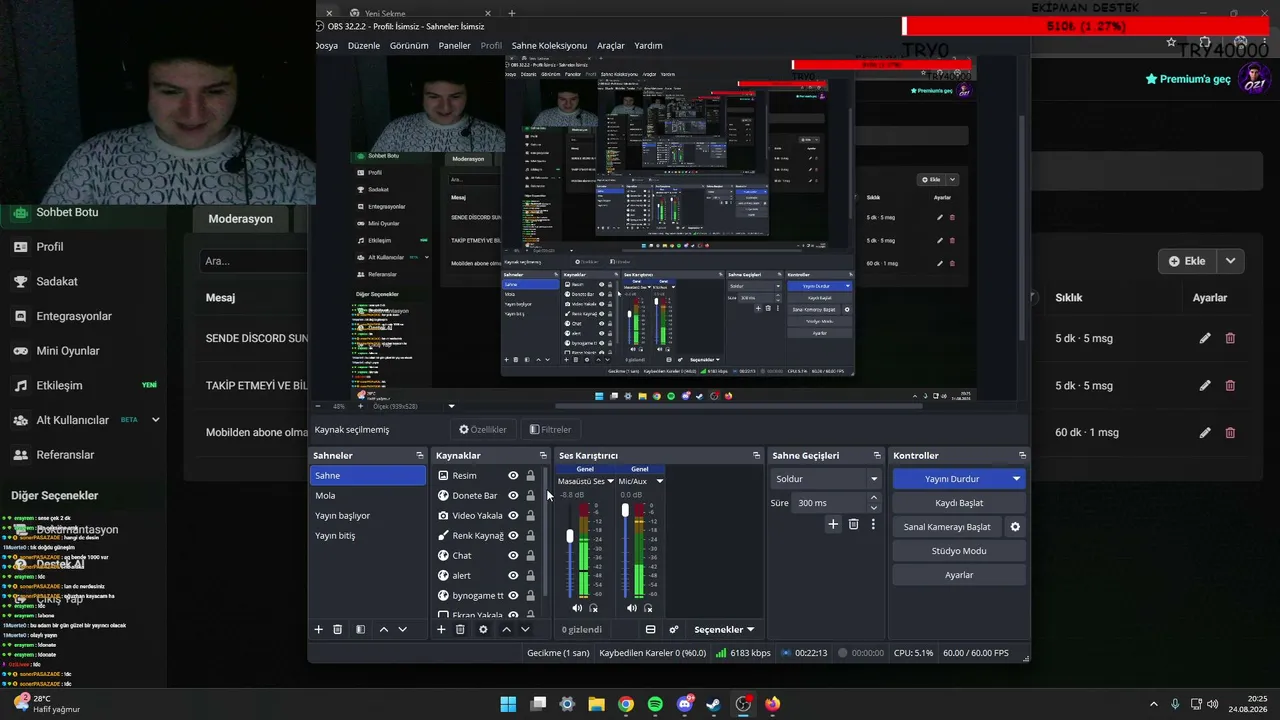The width and height of the screenshot is (1280, 720).
Task: Toggle lock on Chat source
Action: 530,556
